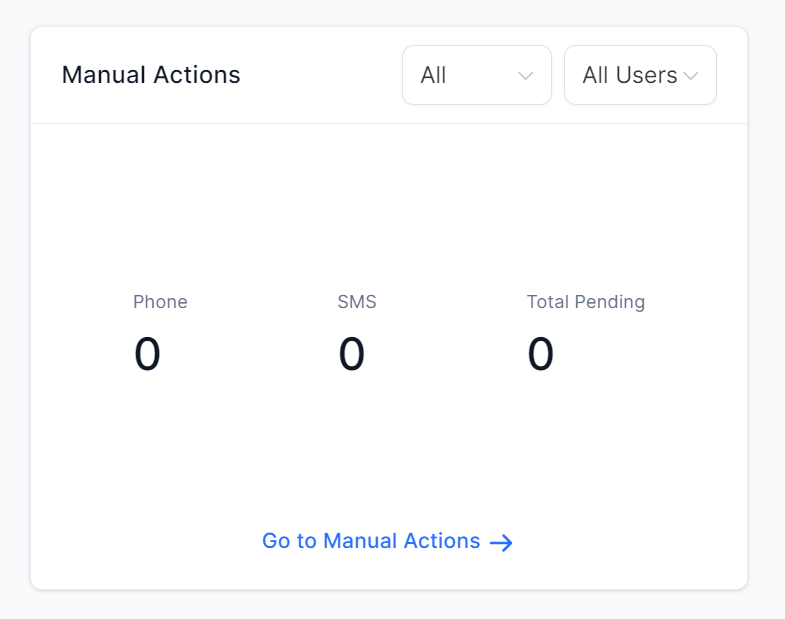Click the chevron arrow in the All dropdown
This screenshot has height=619, width=785.
526,76
